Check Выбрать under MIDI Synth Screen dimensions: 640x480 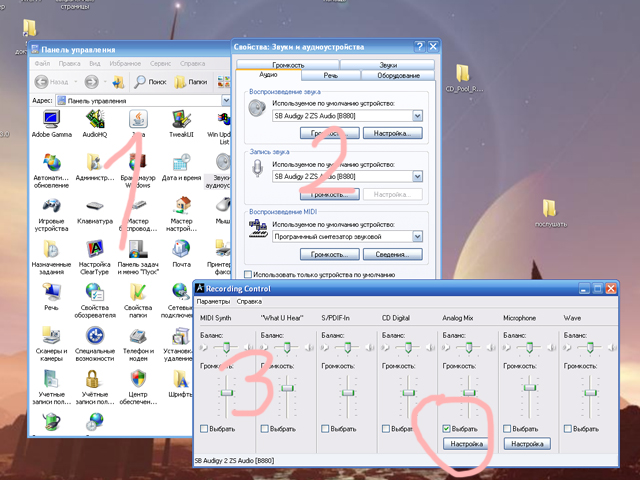[205, 429]
